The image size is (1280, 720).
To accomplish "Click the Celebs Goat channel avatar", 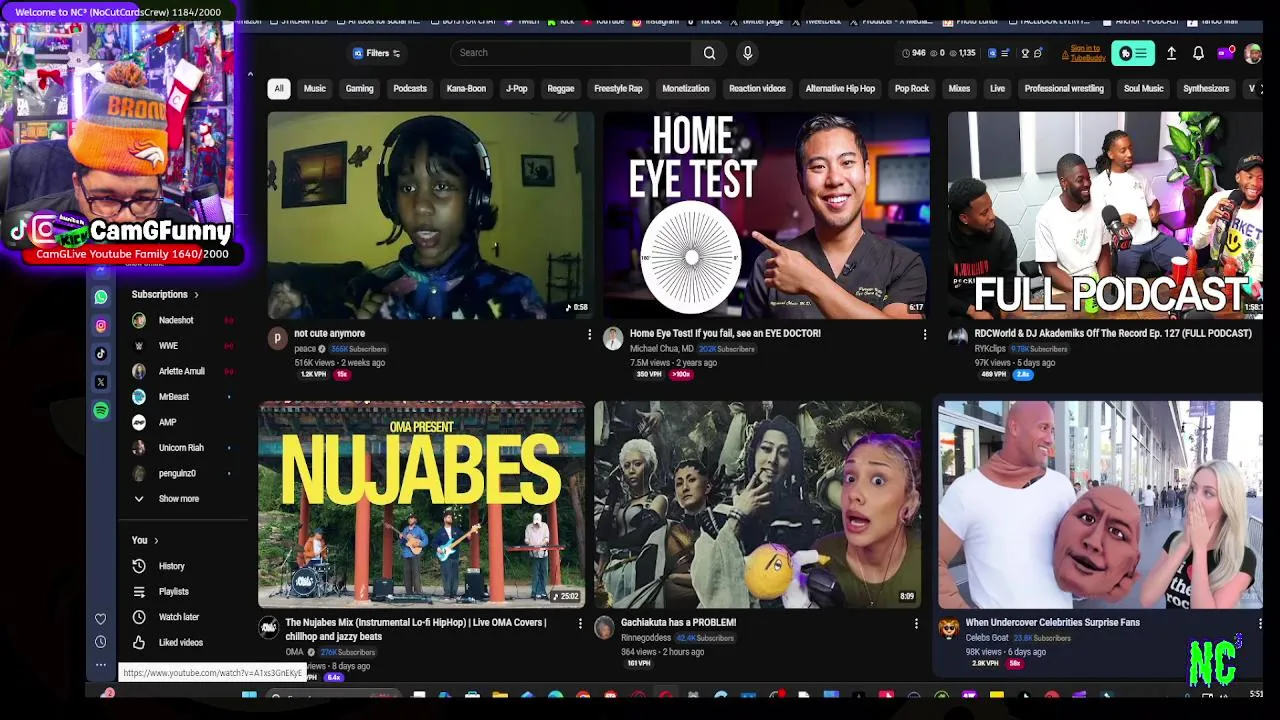I will (948, 627).
